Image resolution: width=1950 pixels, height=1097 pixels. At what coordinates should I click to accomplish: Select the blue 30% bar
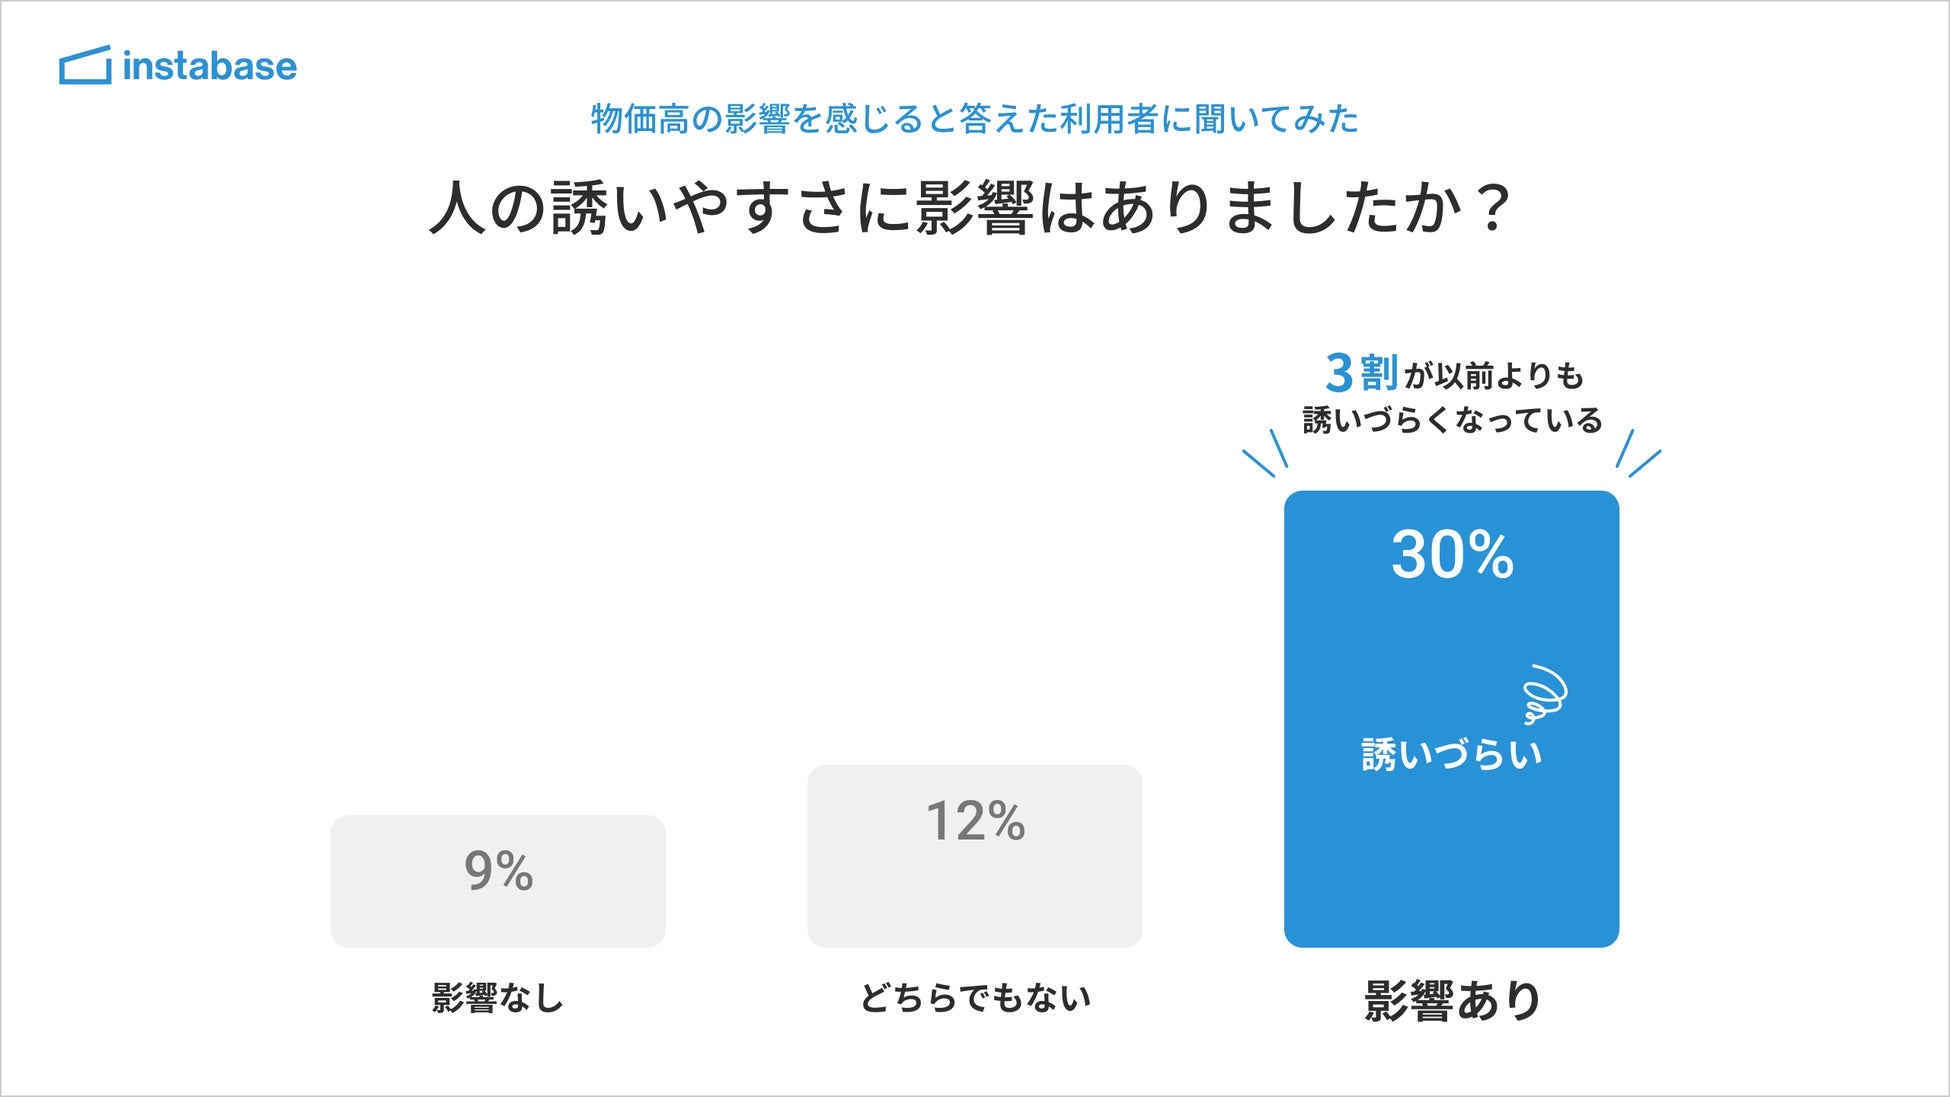click(1451, 719)
